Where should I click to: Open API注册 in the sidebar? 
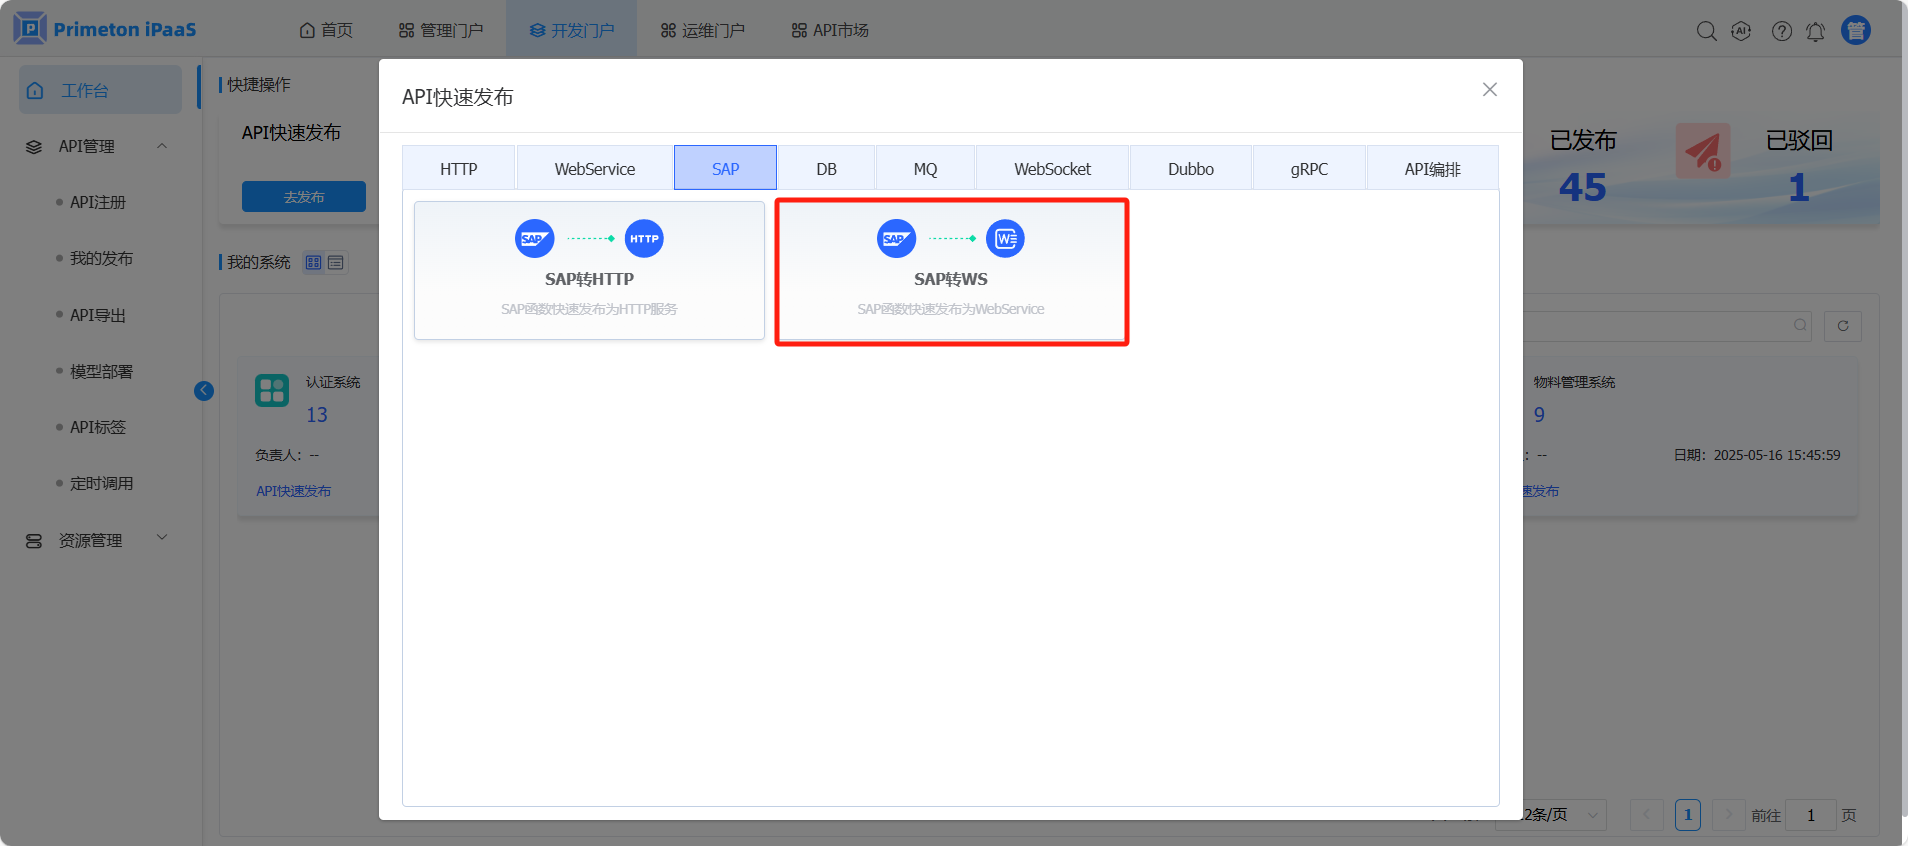98,202
